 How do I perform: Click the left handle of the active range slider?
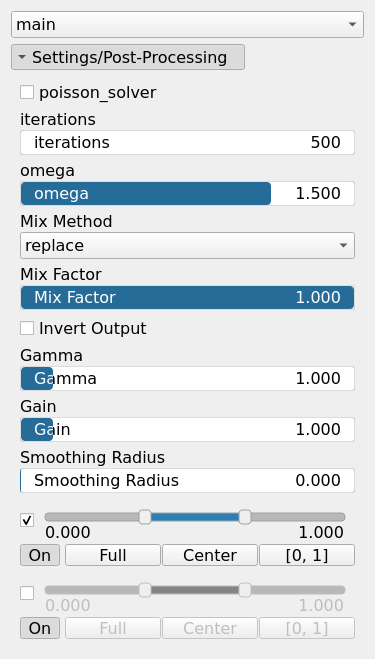click(145, 517)
